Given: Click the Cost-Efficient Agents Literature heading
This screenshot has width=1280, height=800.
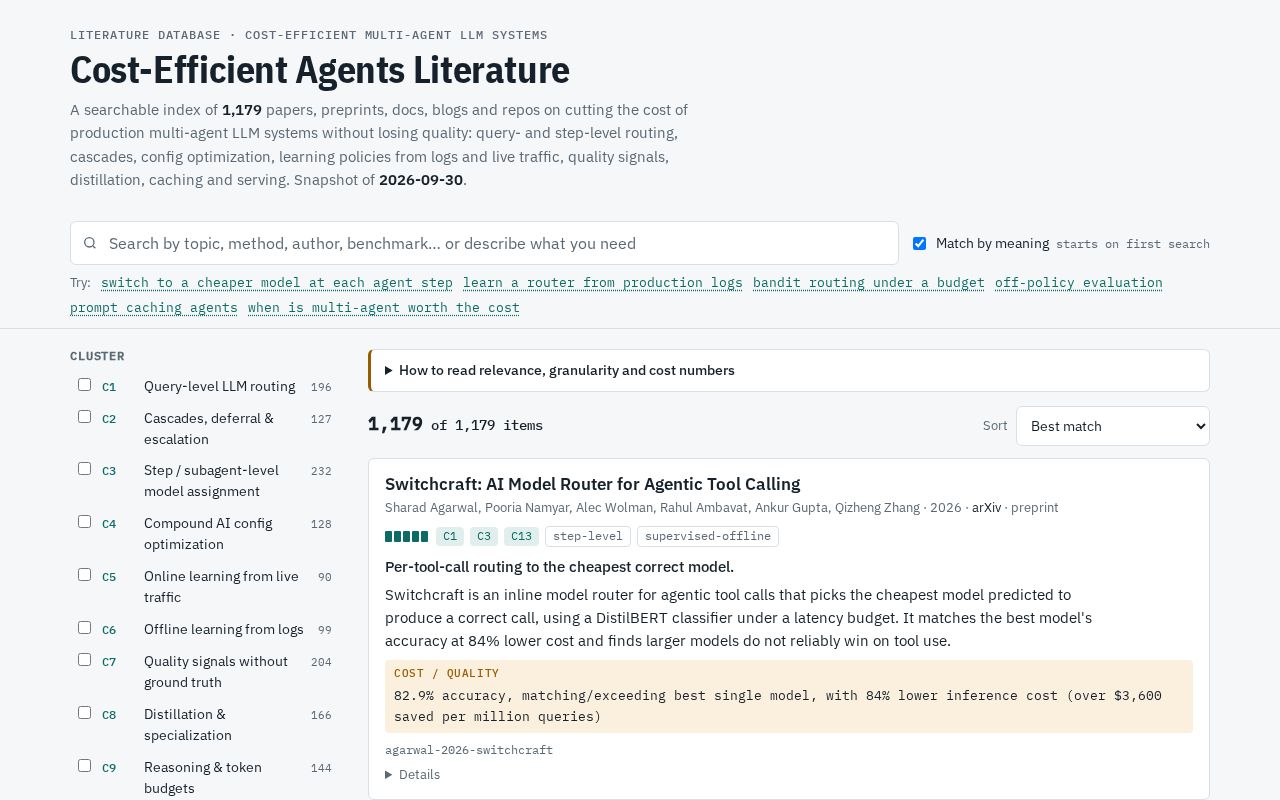Looking at the screenshot, I should [x=320, y=70].
